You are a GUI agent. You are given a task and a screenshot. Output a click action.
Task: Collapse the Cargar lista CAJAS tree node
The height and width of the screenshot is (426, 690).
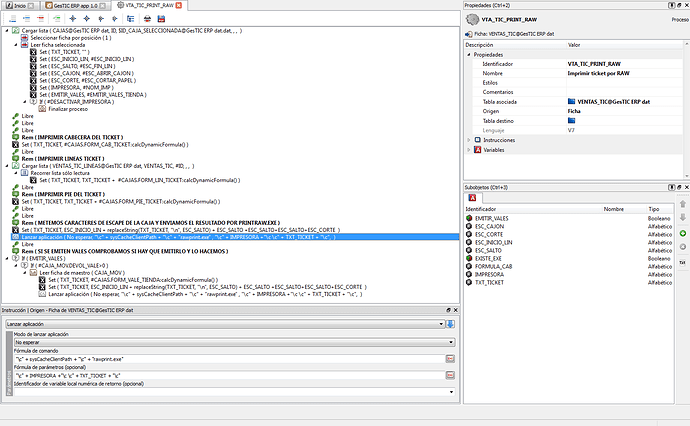click(x=7, y=31)
